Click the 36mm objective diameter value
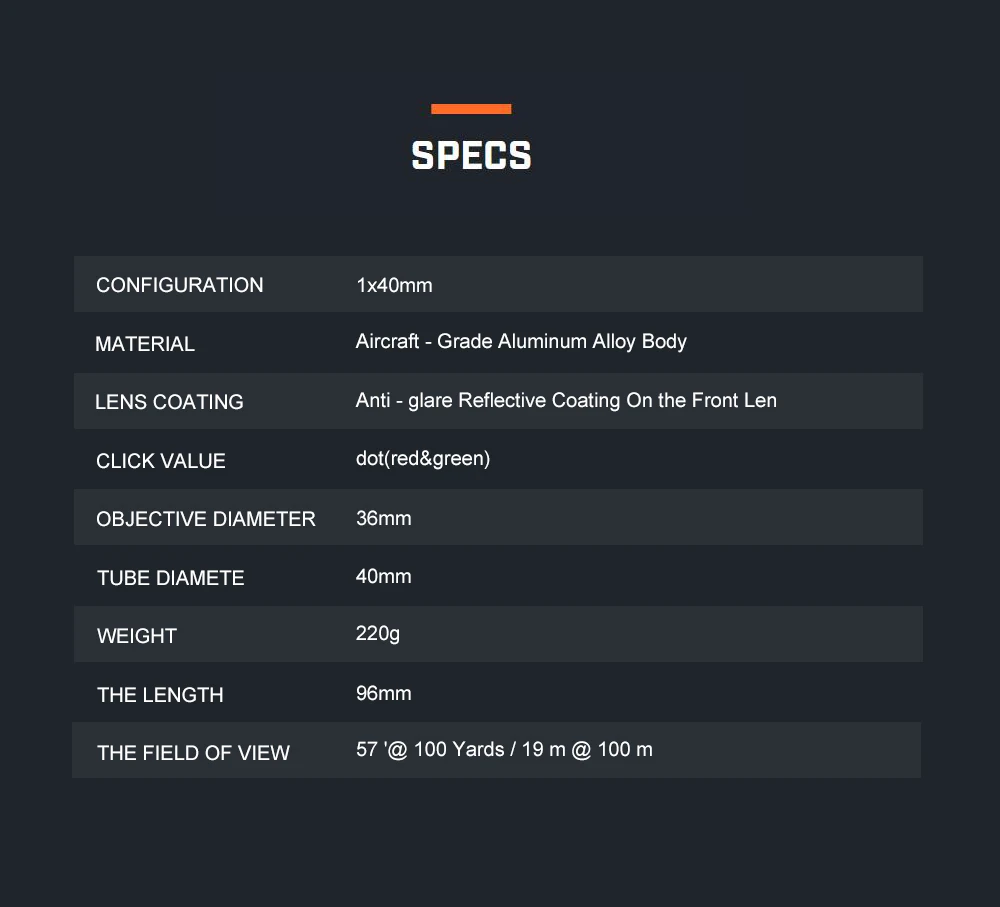Viewport: 1000px width, 907px height. click(x=383, y=518)
